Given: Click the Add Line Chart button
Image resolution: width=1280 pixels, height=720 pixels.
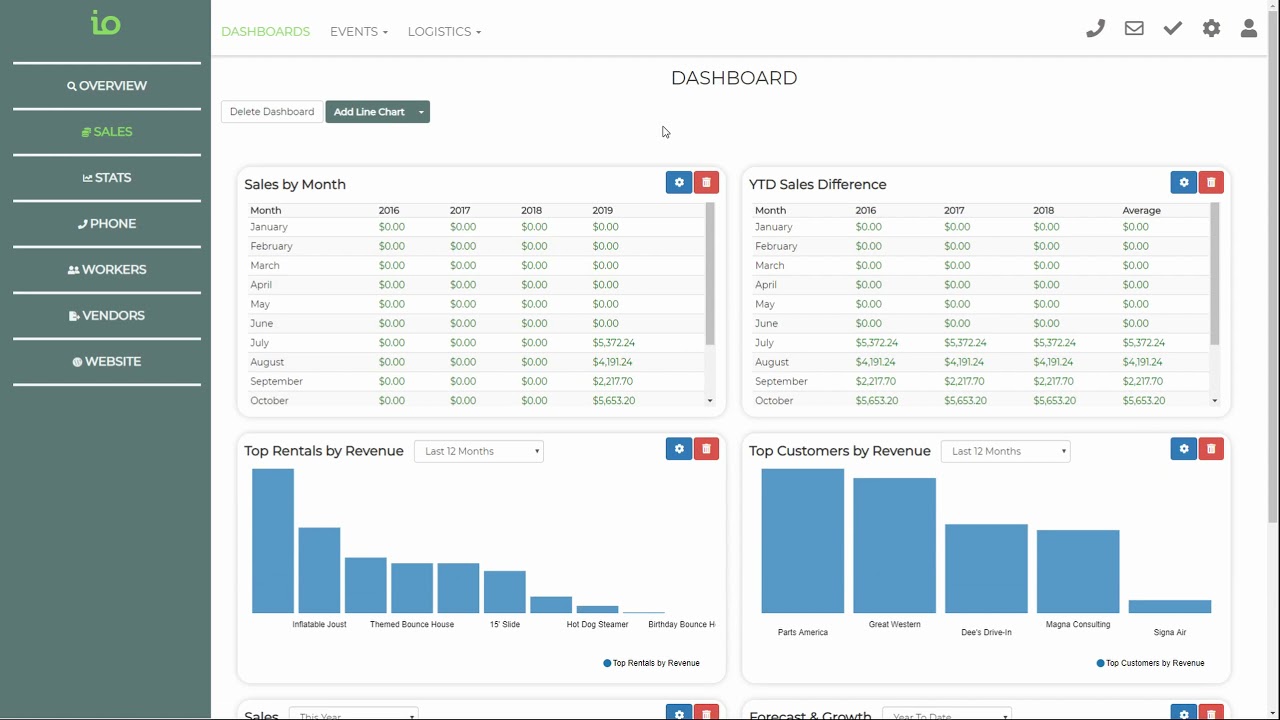Looking at the screenshot, I should (369, 112).
